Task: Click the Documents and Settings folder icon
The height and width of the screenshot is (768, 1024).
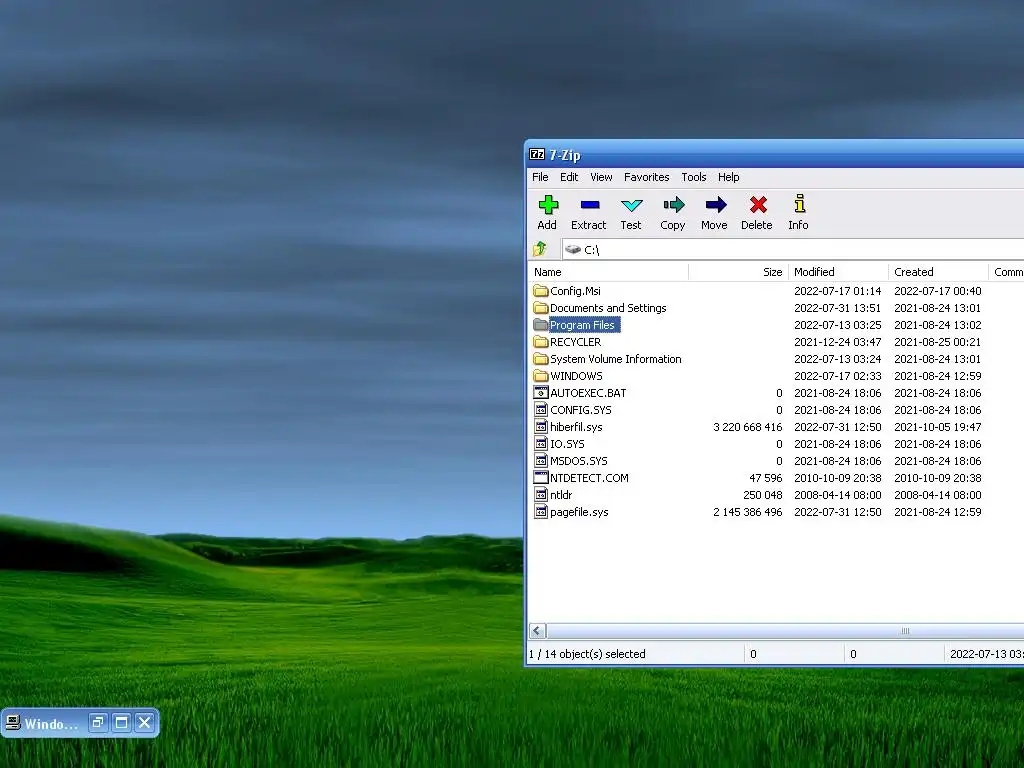Action: pyautogui.click(x=540, y=308)
